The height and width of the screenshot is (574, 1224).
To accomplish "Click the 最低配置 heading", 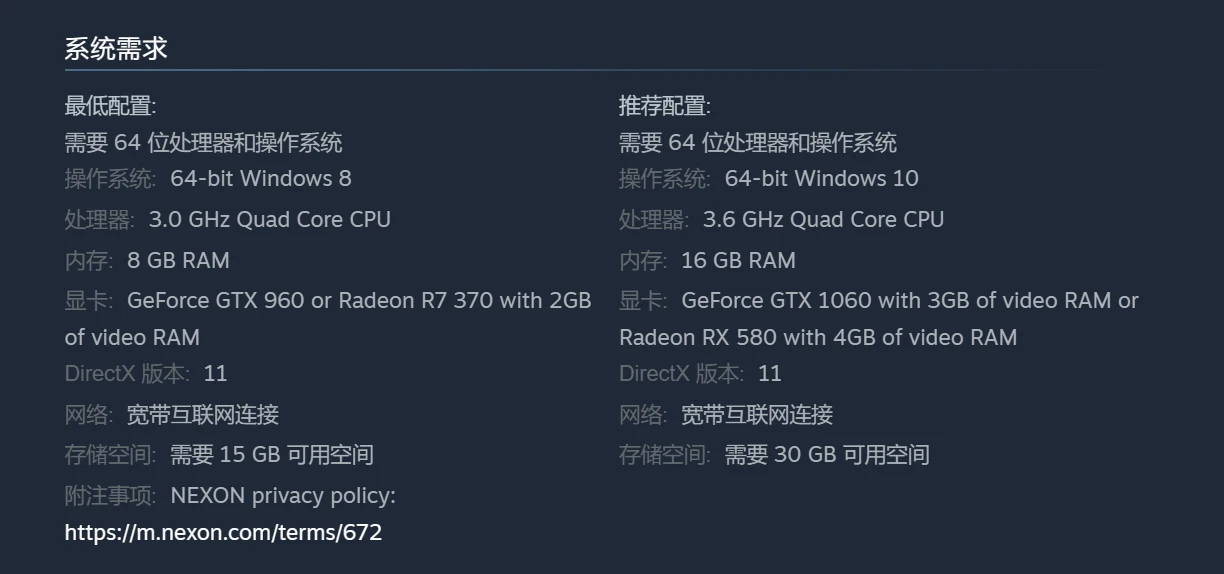I will [x=110, y=106].
